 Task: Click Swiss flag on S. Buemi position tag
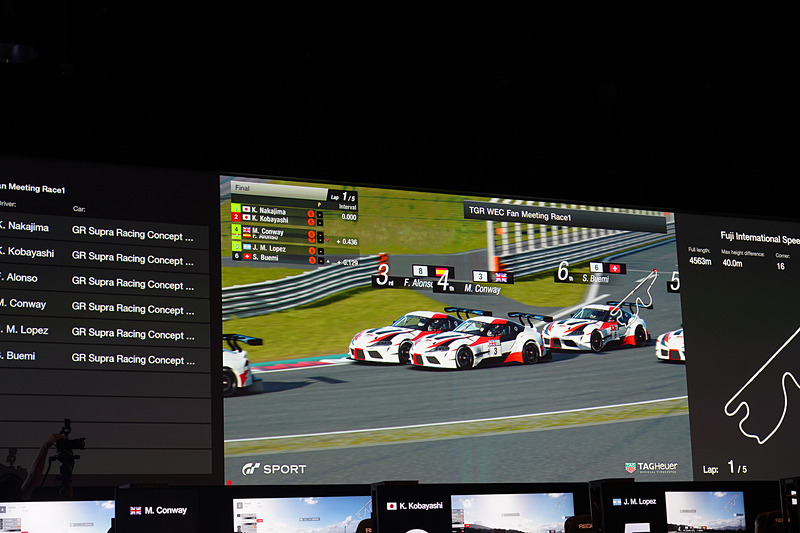(x=614, y=268)
